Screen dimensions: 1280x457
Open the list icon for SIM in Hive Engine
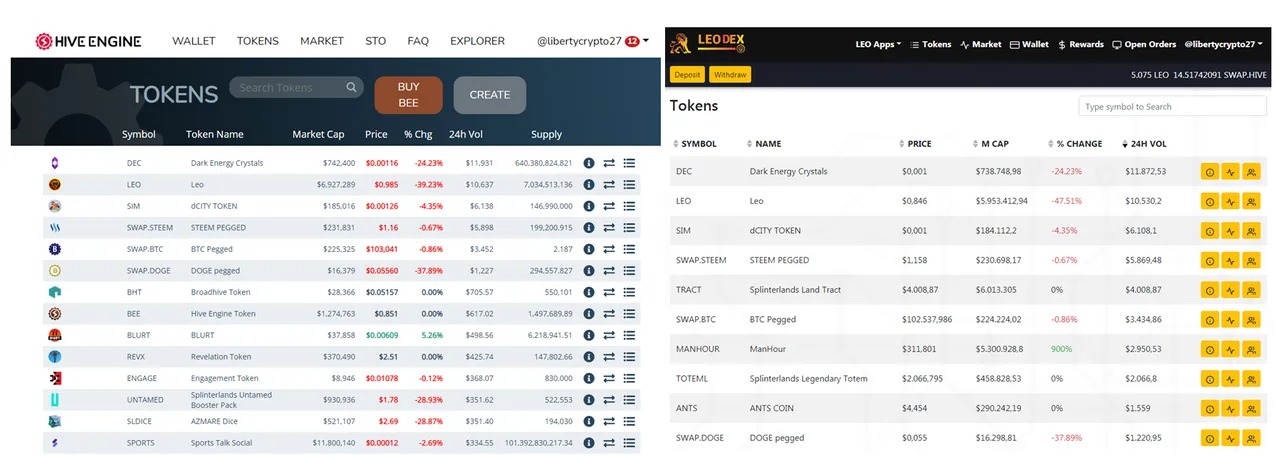pos(629,205)
